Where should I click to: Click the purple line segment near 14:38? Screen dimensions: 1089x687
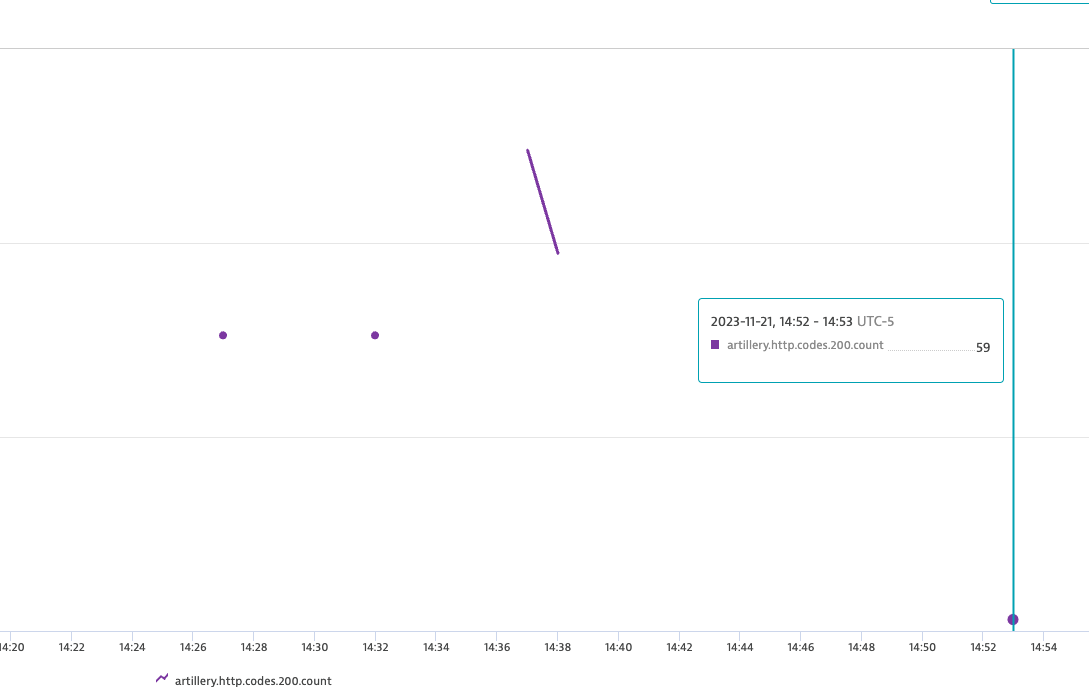[542, 200]
